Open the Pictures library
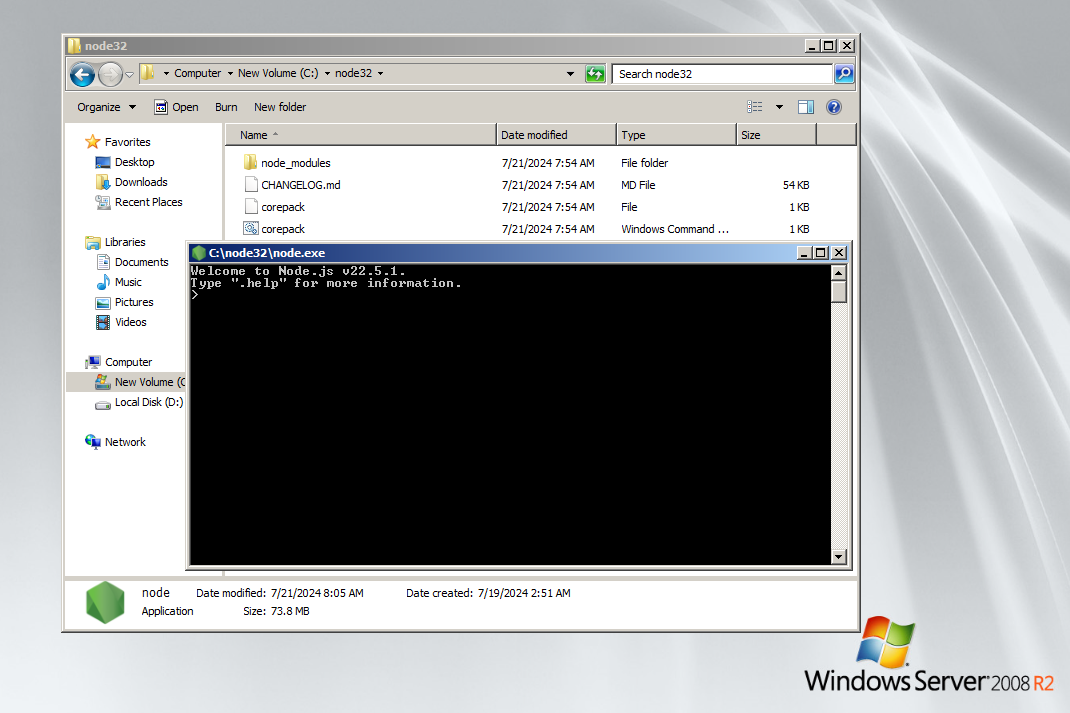 (x=134, y=302)
